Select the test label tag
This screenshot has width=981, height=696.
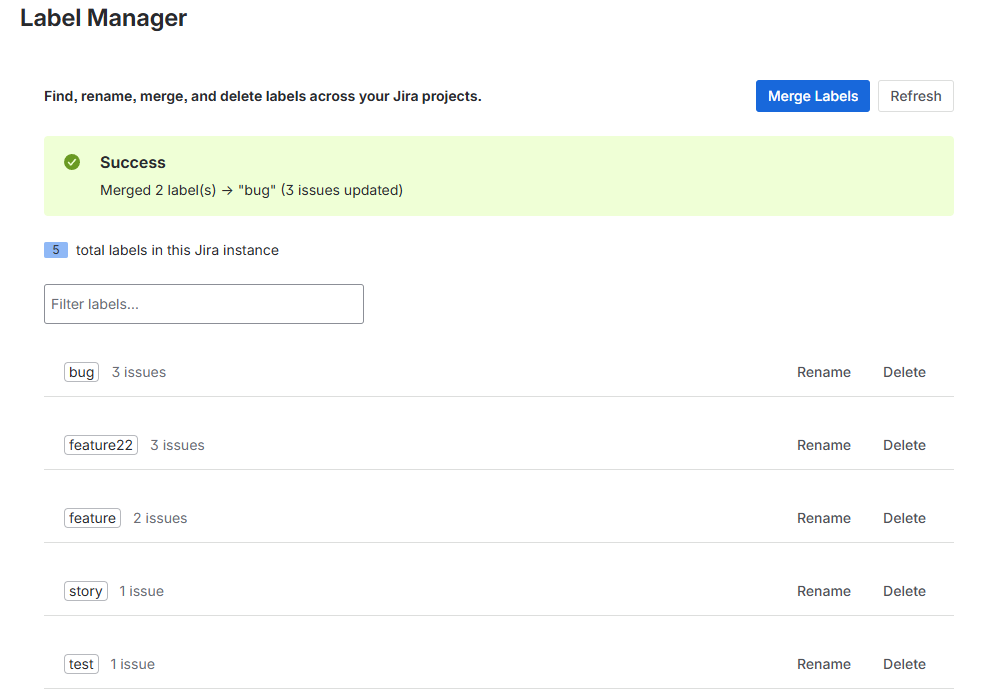point(81,664)
